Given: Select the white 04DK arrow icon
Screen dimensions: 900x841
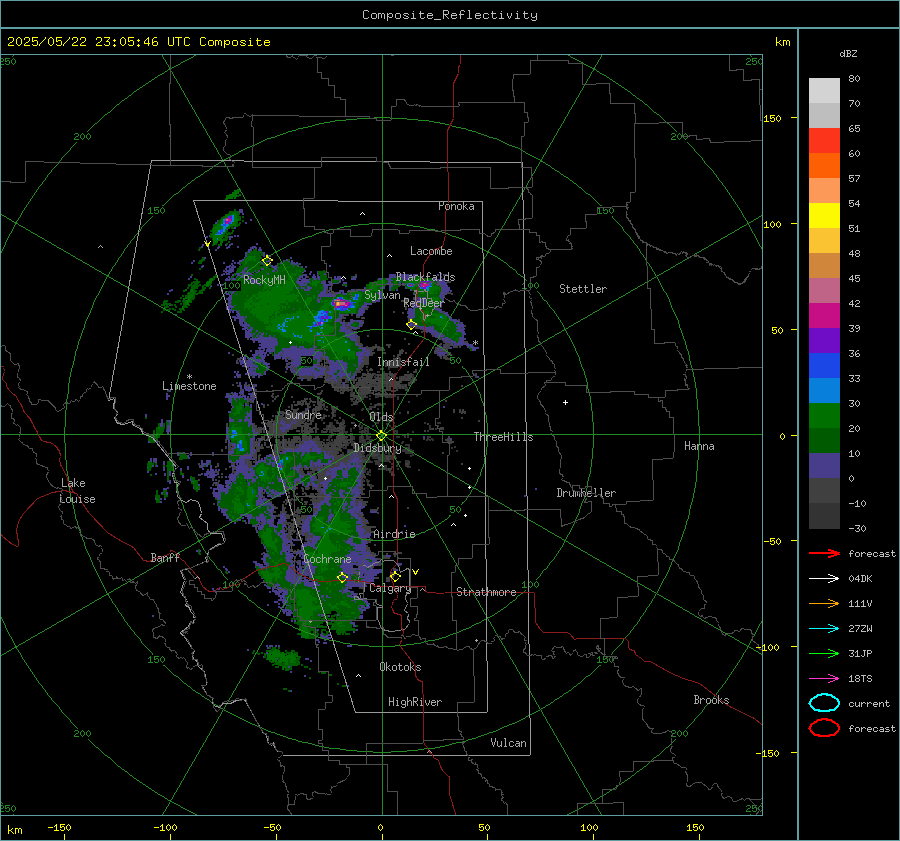Looking at the screenshot, I should coord(824,578).
